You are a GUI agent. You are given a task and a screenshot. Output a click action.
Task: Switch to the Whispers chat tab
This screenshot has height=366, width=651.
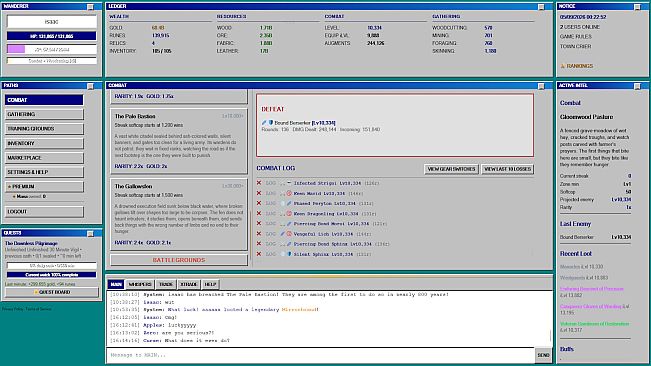click(x=140, y=284)
